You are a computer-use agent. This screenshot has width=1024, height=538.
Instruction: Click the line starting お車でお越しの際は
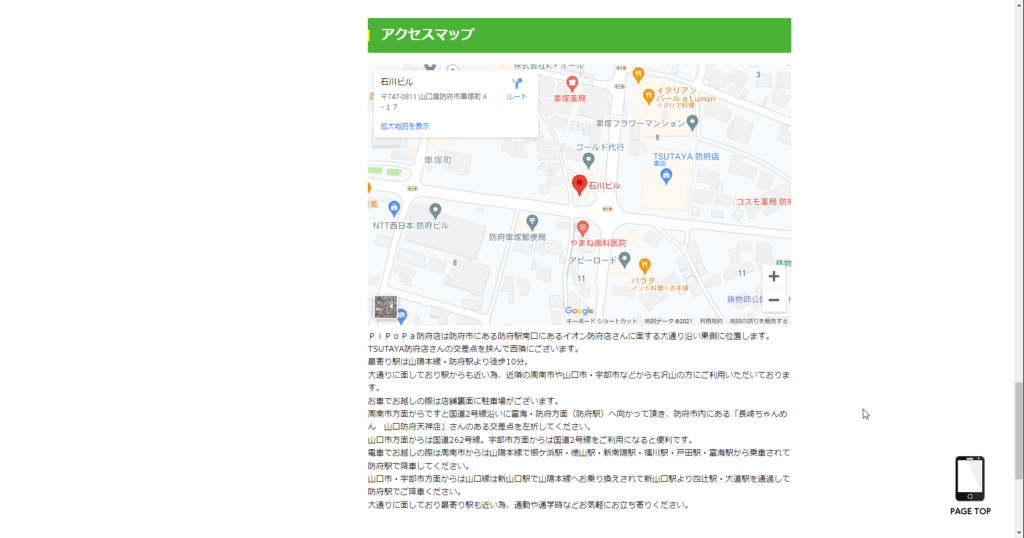click(464, 401)
